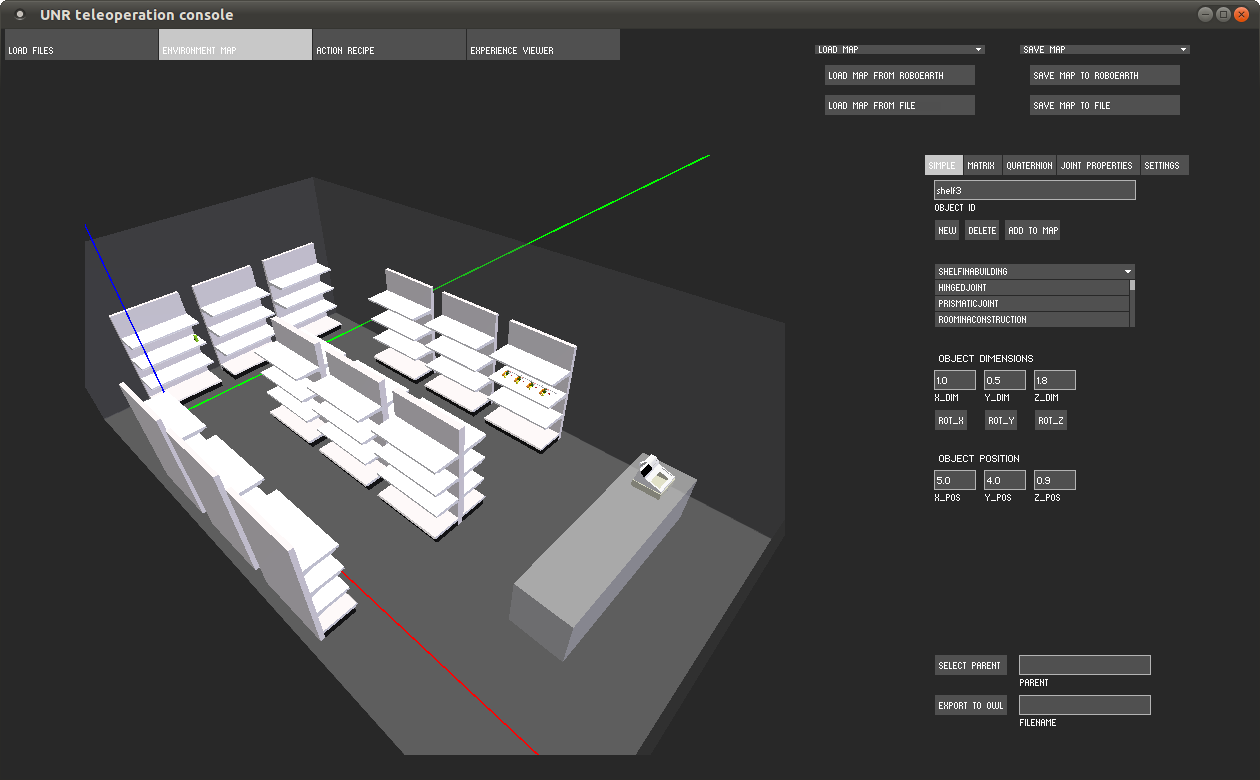Click the Add To Map button
Viewport: 1260px width, 780px height.
click(x=1032, y=230)
